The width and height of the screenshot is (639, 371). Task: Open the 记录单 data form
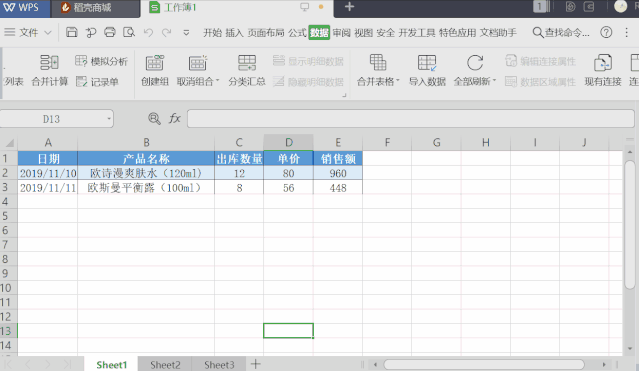click(97, 82)
